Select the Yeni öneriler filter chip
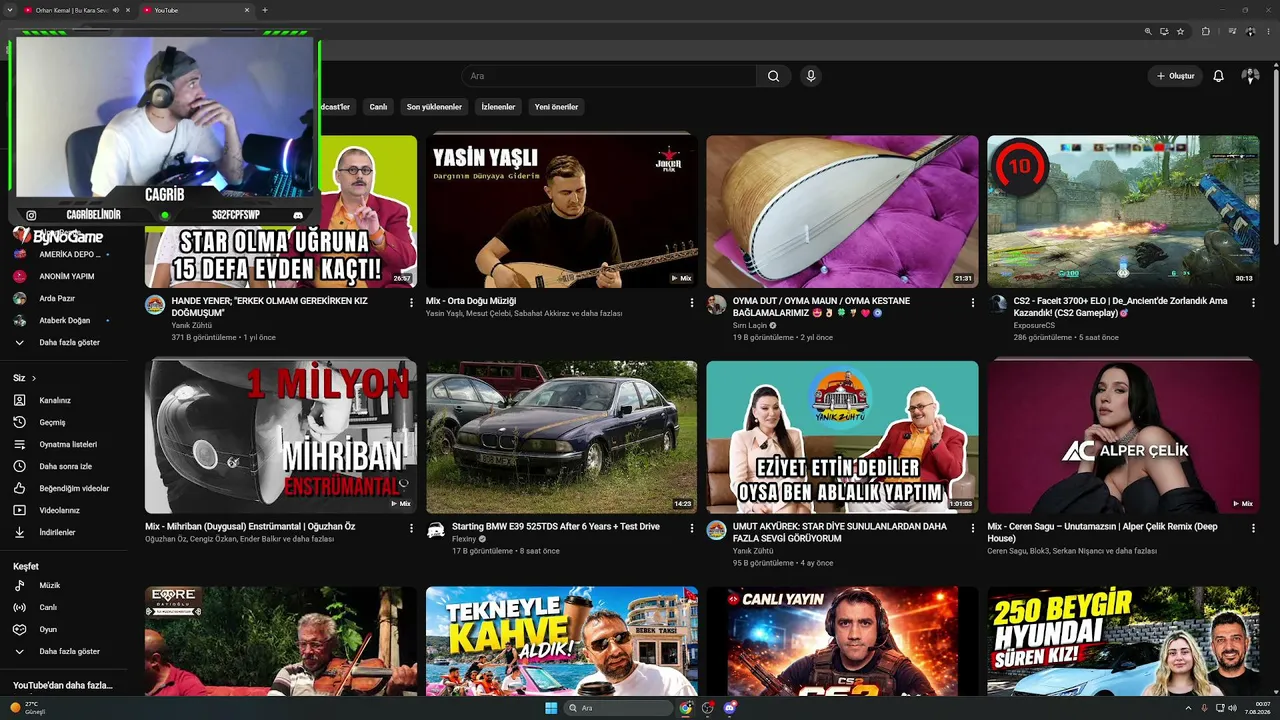Image resolution: width=1280 pixels, height=720 pixels. (556, 107)
